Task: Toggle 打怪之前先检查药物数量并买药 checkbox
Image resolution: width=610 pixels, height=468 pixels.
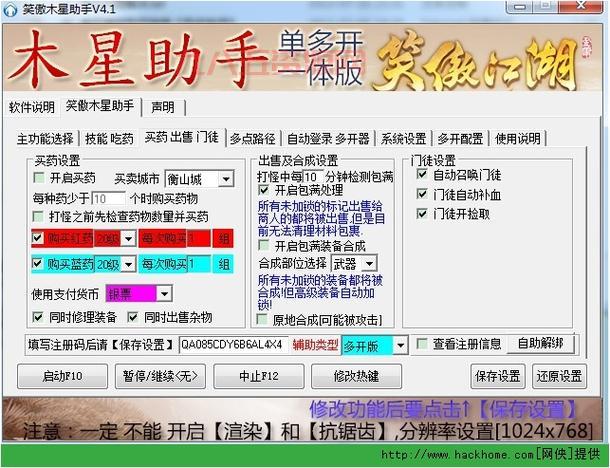Action: pyautogui.click(x=38, y=216)
